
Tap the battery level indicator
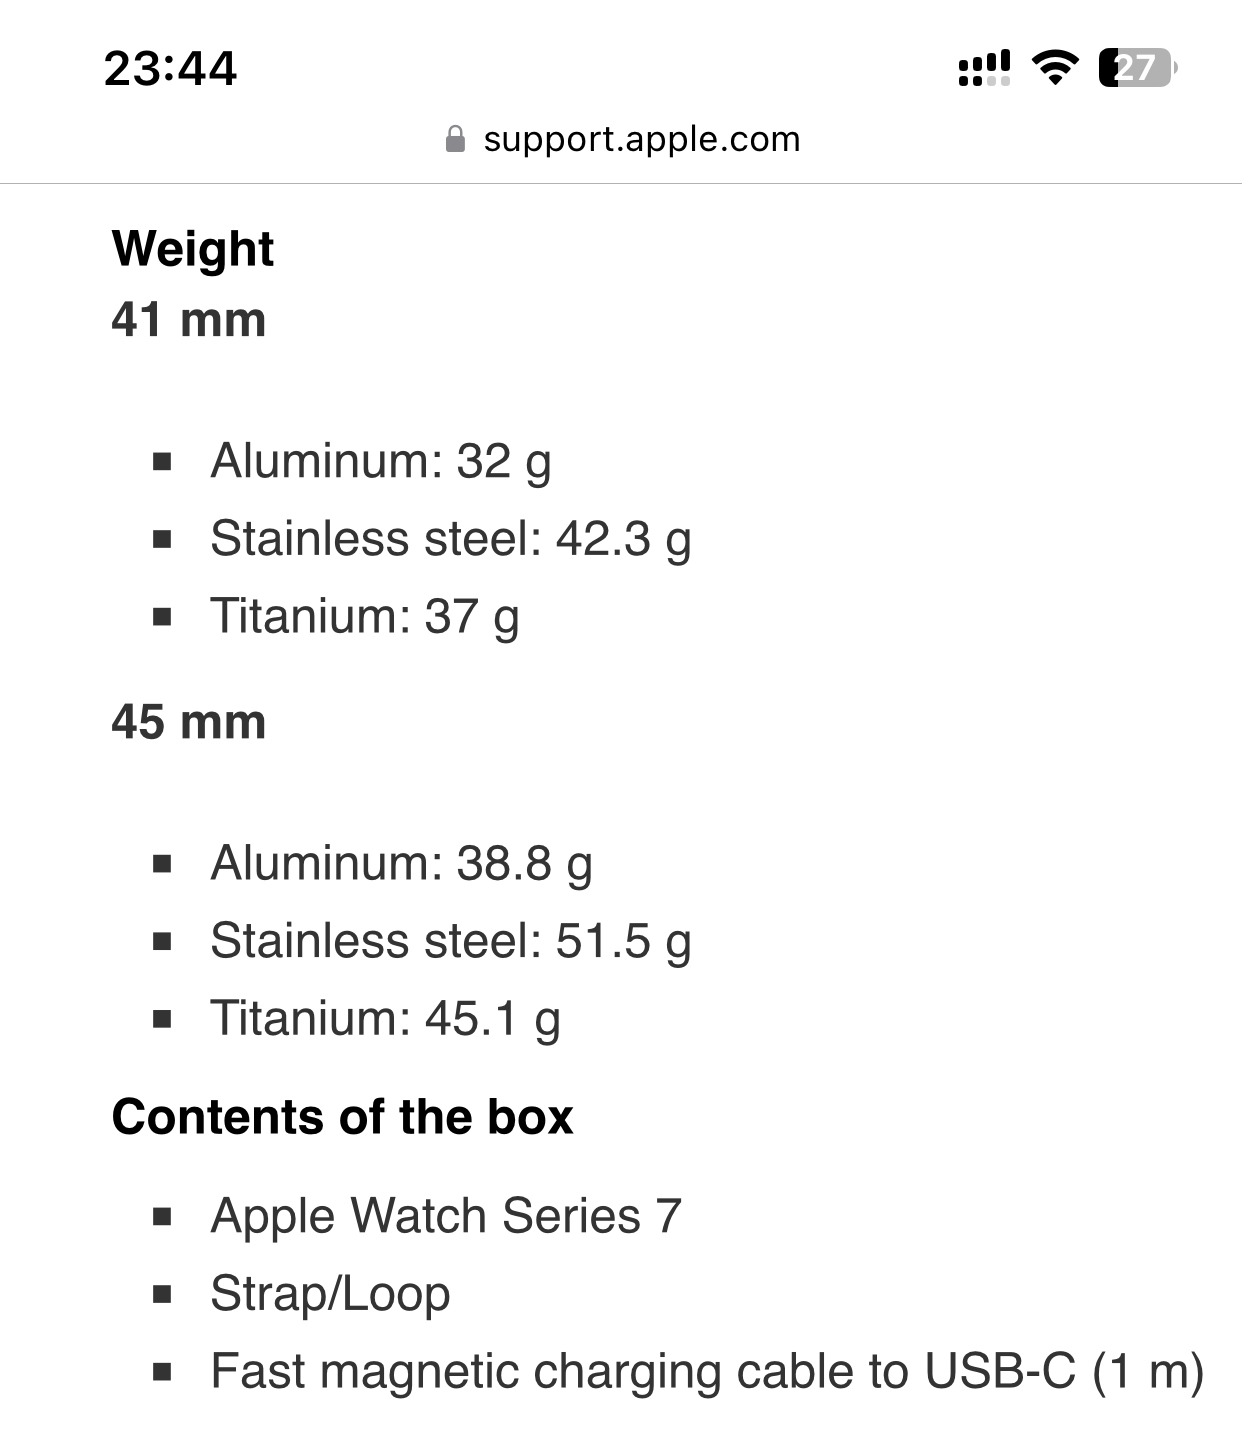(1137, 68)
